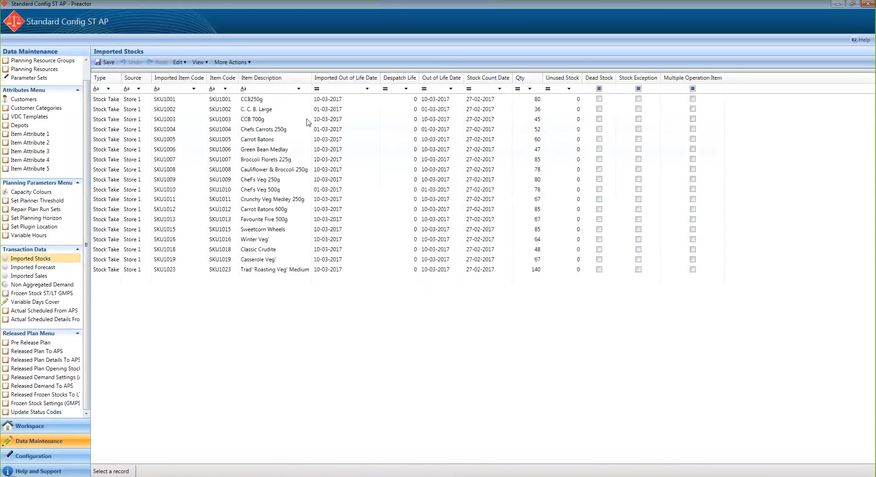Toggle Dead Stock checkbox for SKU1001 row

coord(599,99)
